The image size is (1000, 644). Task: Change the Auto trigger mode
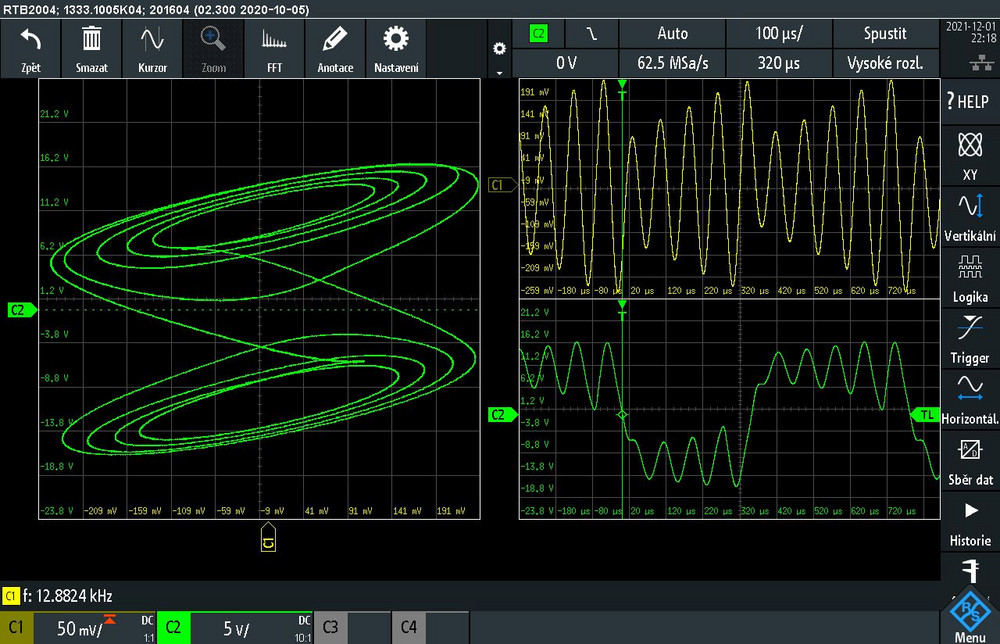672,34
